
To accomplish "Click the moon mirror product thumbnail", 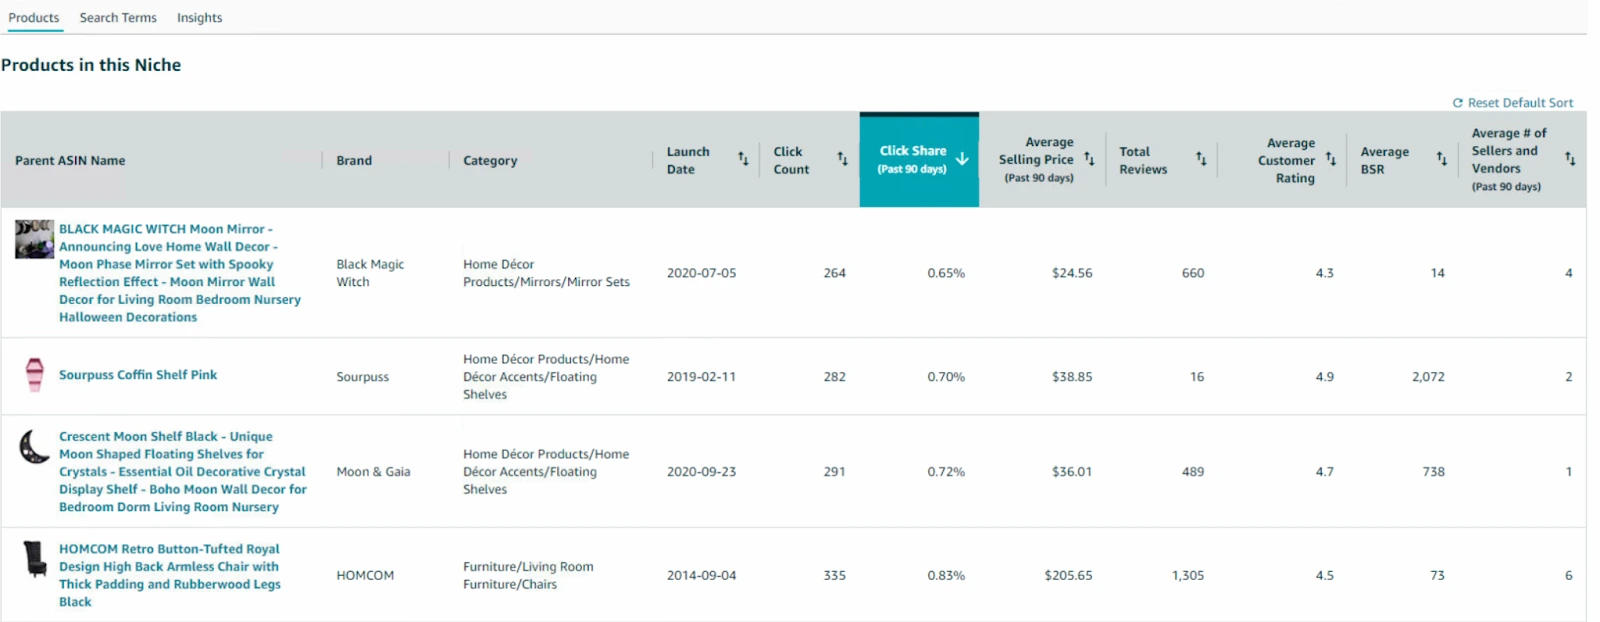I will pyautogui.click(x=34, y=240).
